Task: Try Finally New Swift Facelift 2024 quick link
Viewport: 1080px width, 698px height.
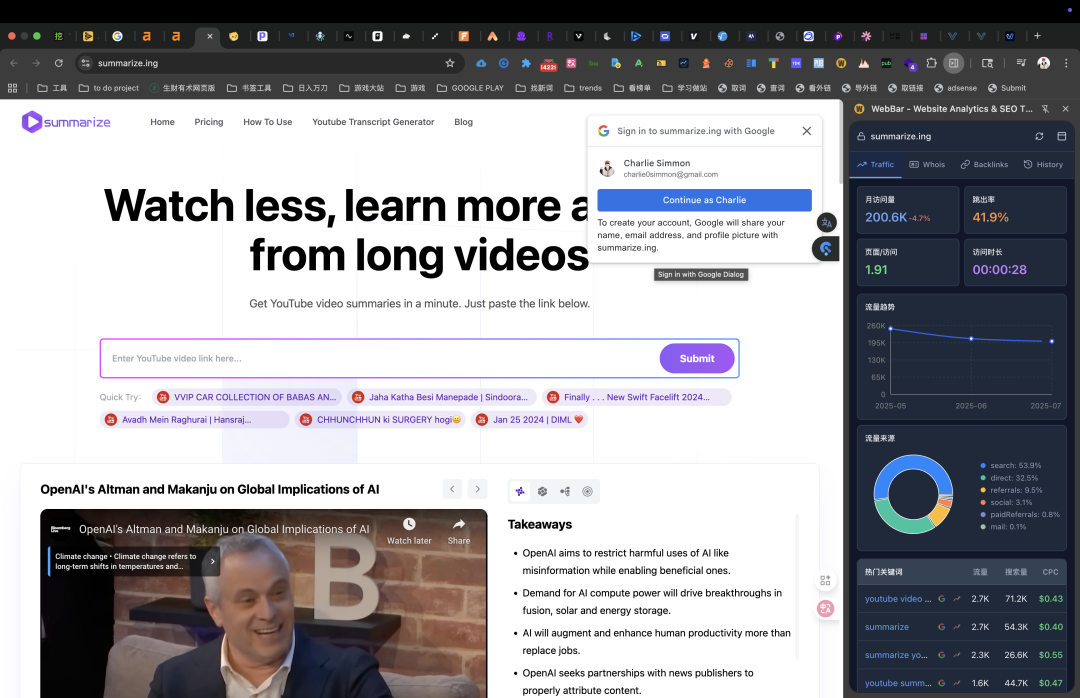Action: point(637,398)
